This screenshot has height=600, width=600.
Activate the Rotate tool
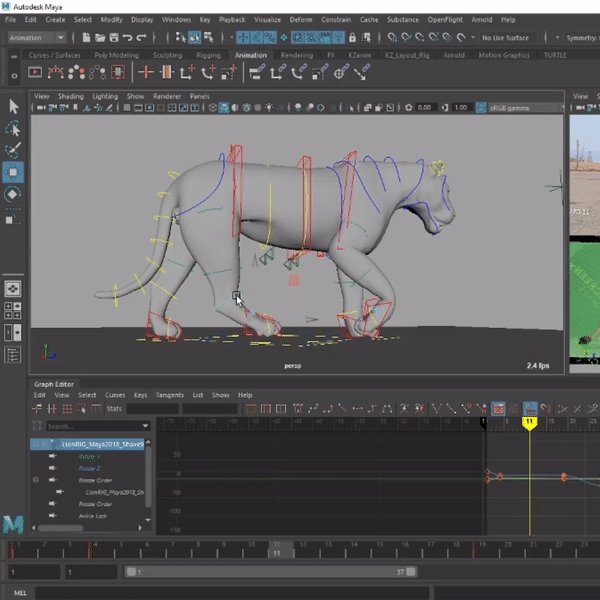pos(14,195)
